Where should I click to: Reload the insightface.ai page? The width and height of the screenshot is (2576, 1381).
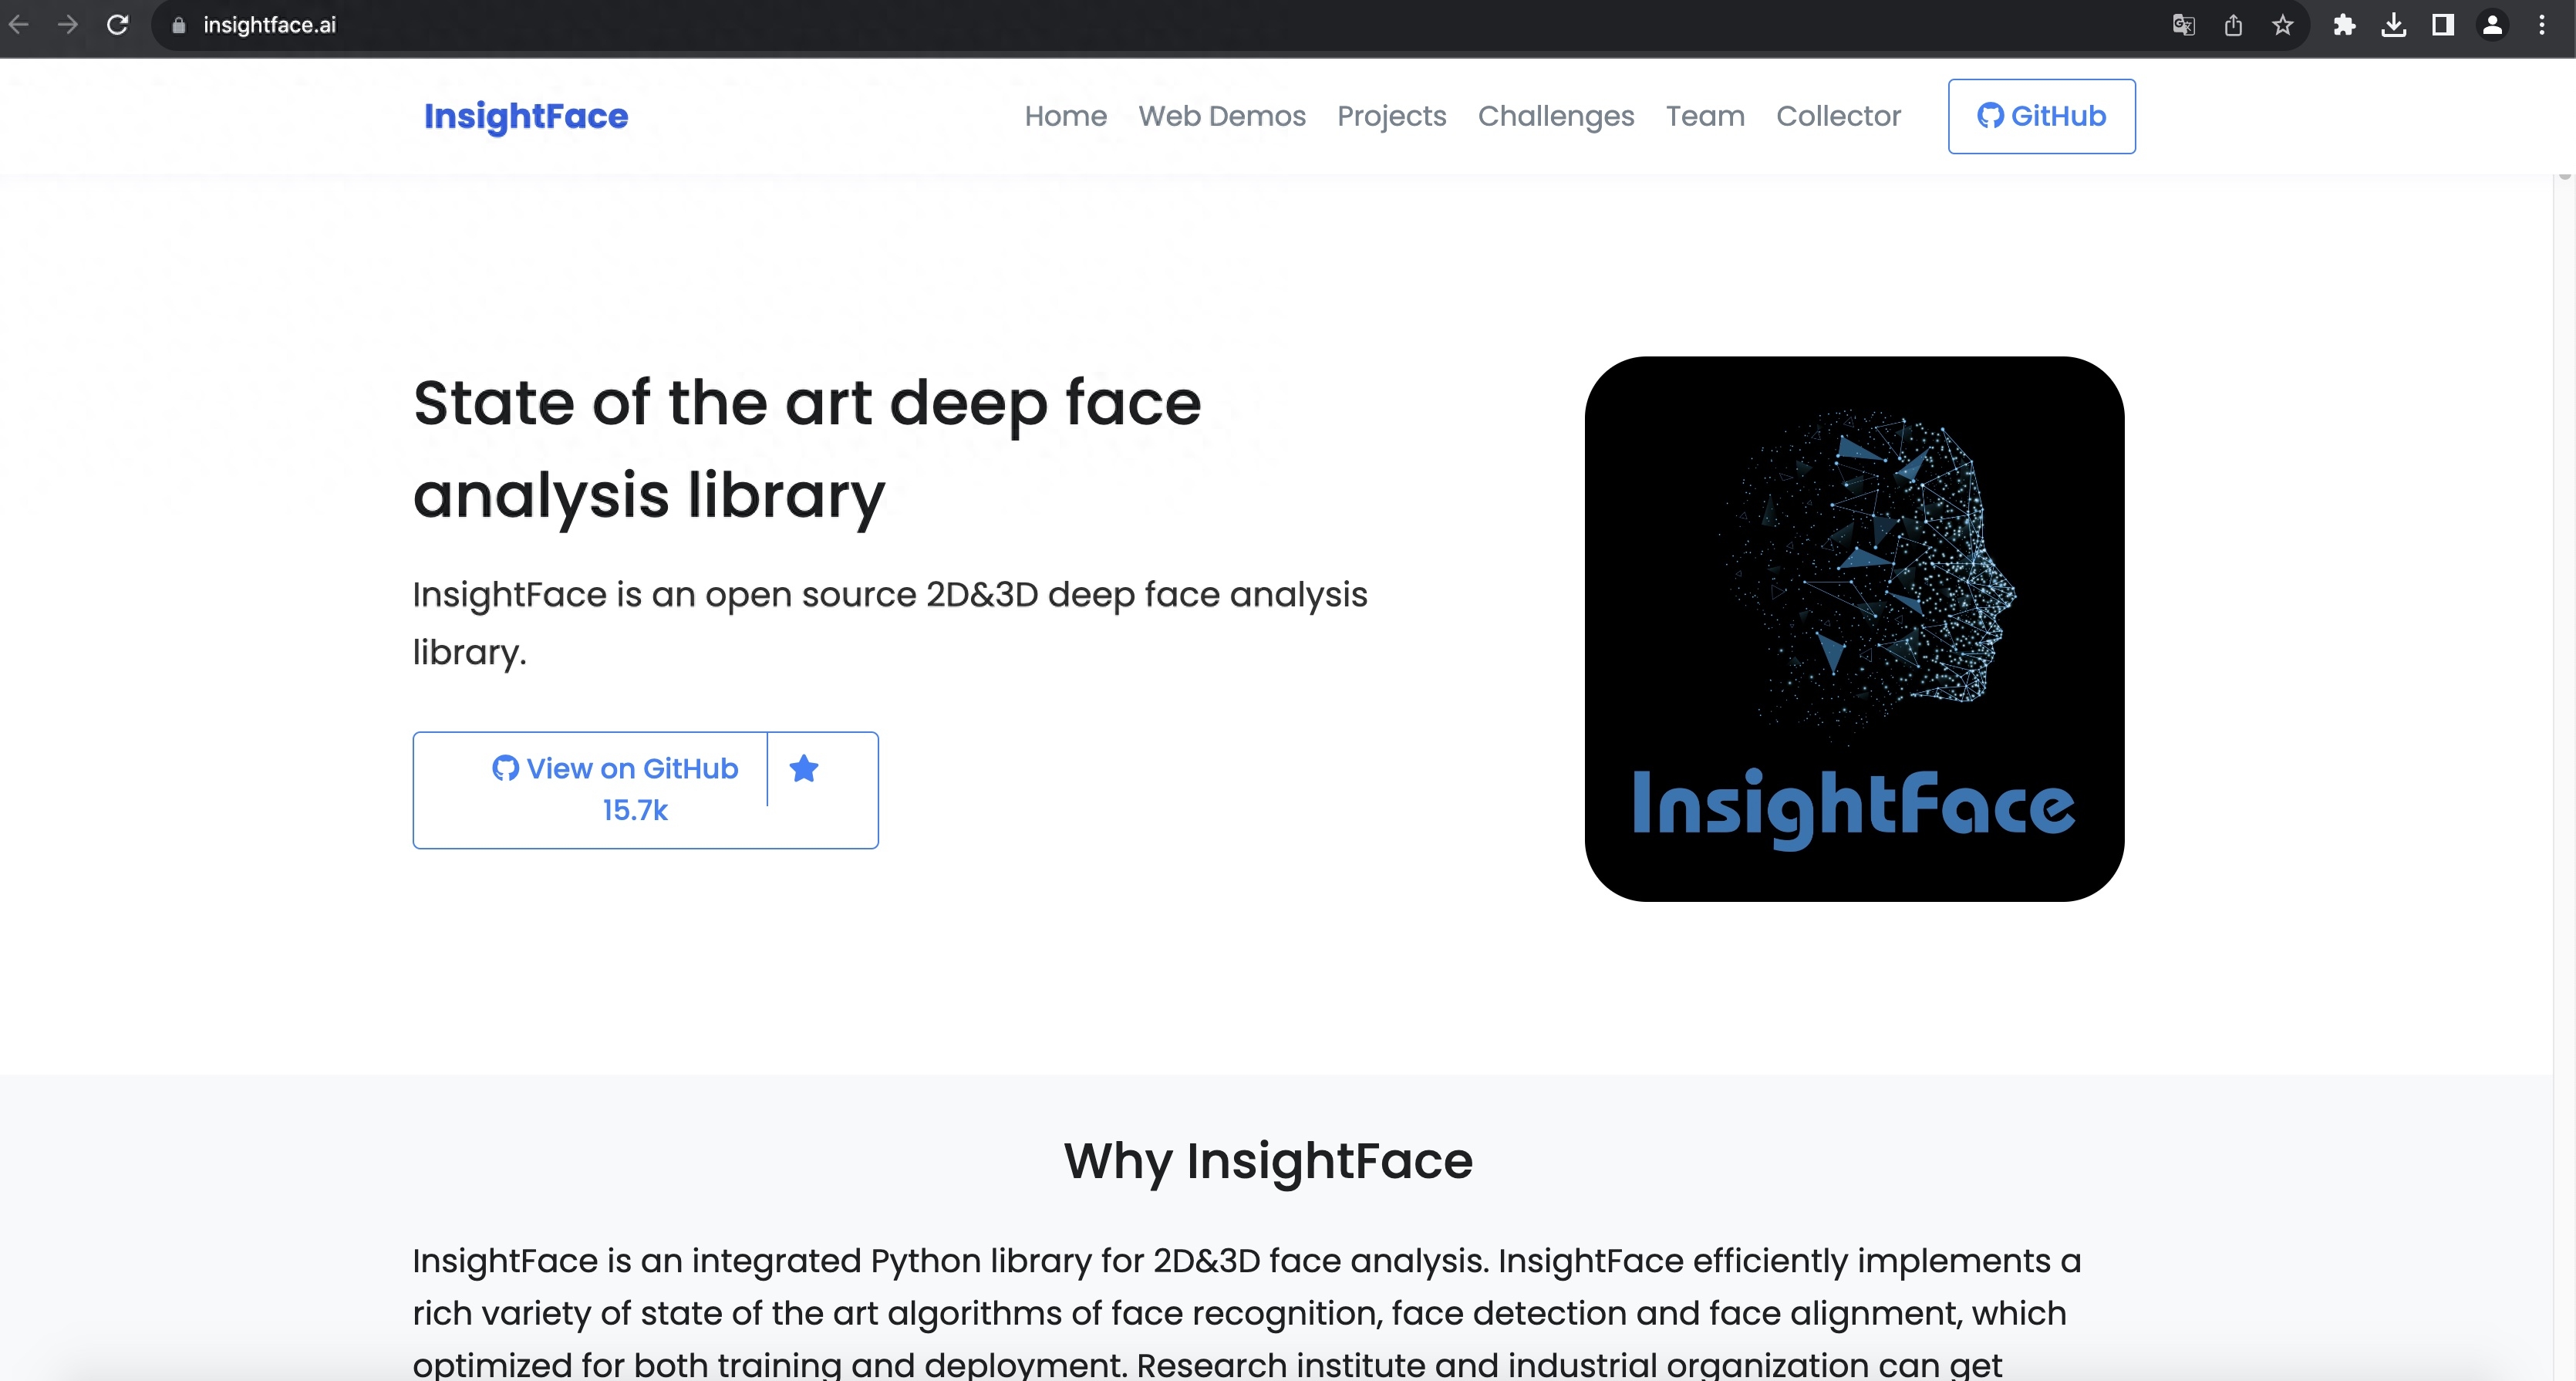click(x=117, y=24)
